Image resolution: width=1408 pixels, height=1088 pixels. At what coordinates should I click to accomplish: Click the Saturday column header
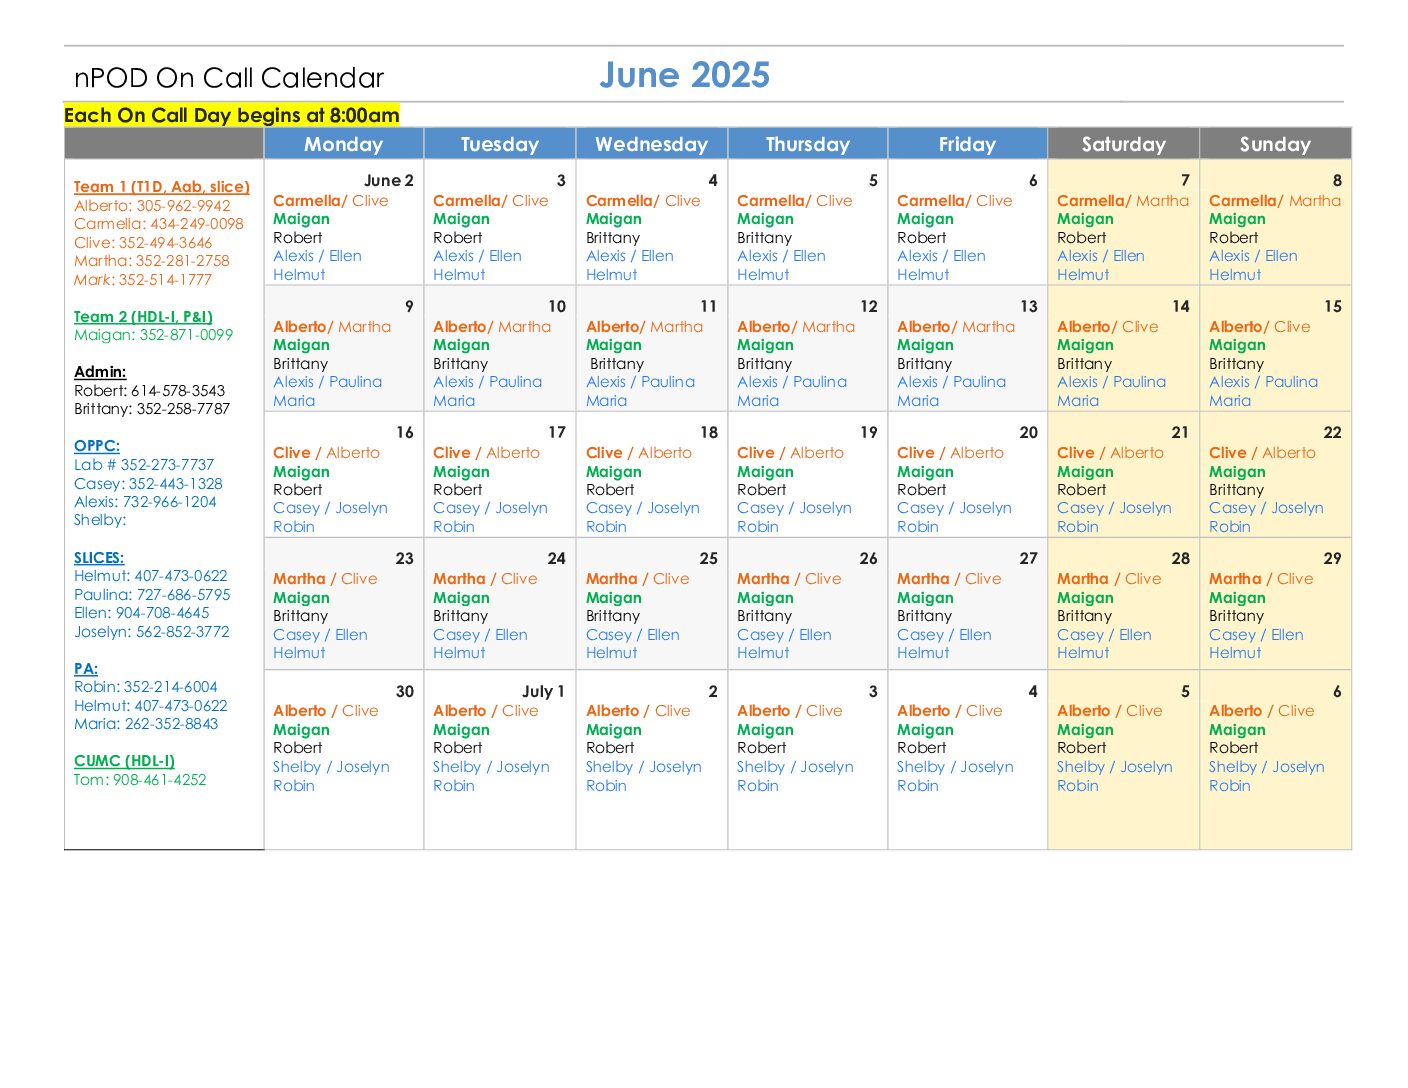1124,144
